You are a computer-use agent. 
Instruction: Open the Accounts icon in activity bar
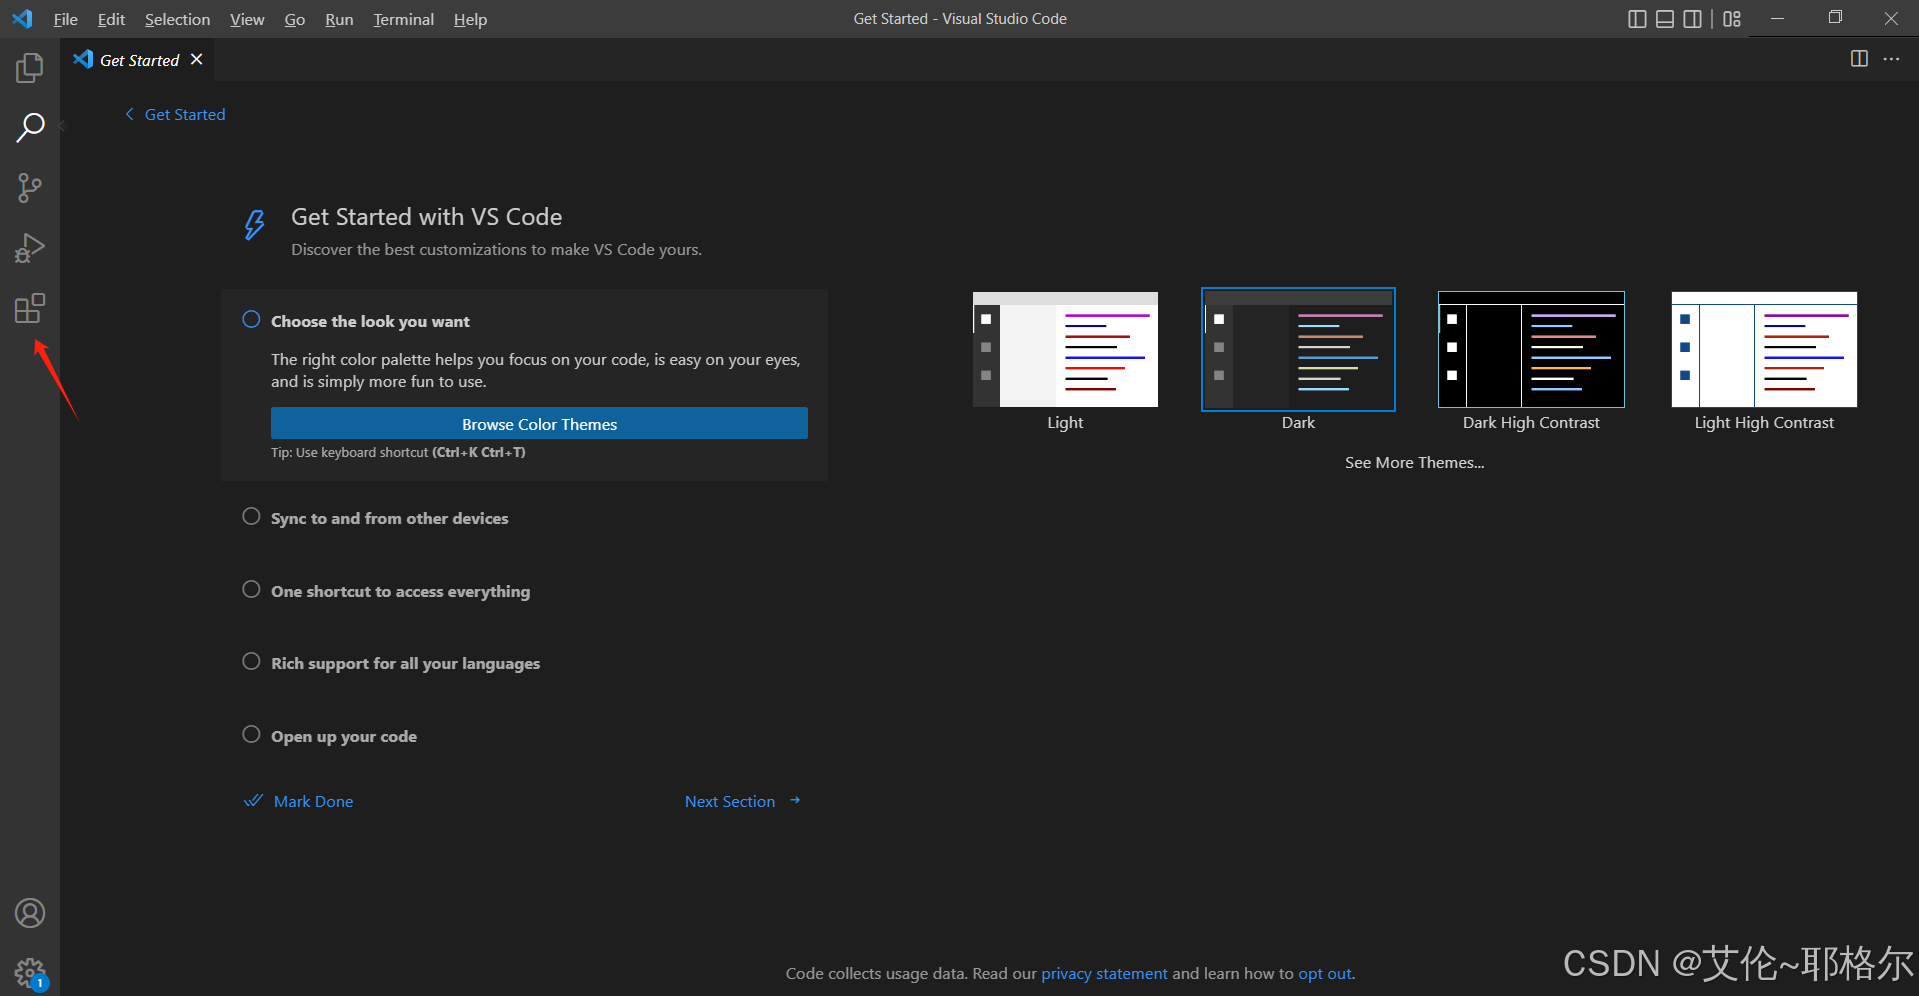pos(30,913)
